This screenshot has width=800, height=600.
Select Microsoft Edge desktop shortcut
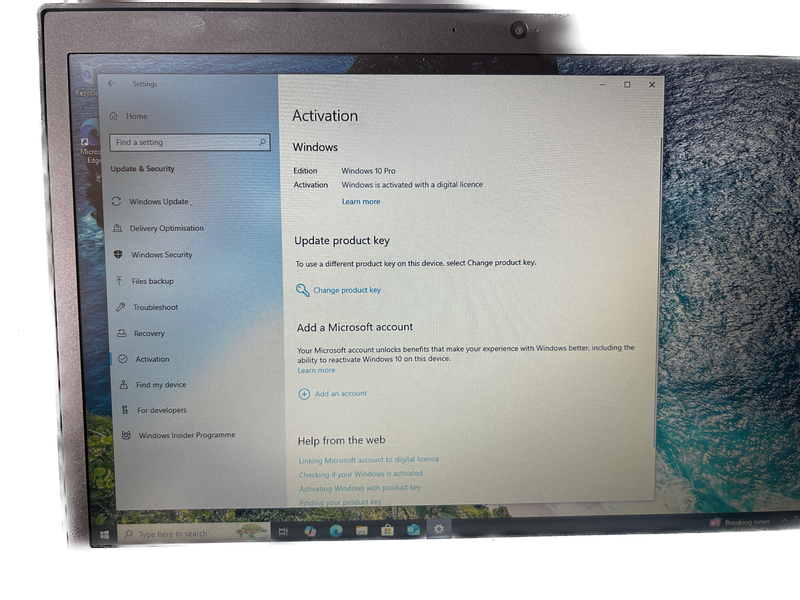(x=90, y=142)
